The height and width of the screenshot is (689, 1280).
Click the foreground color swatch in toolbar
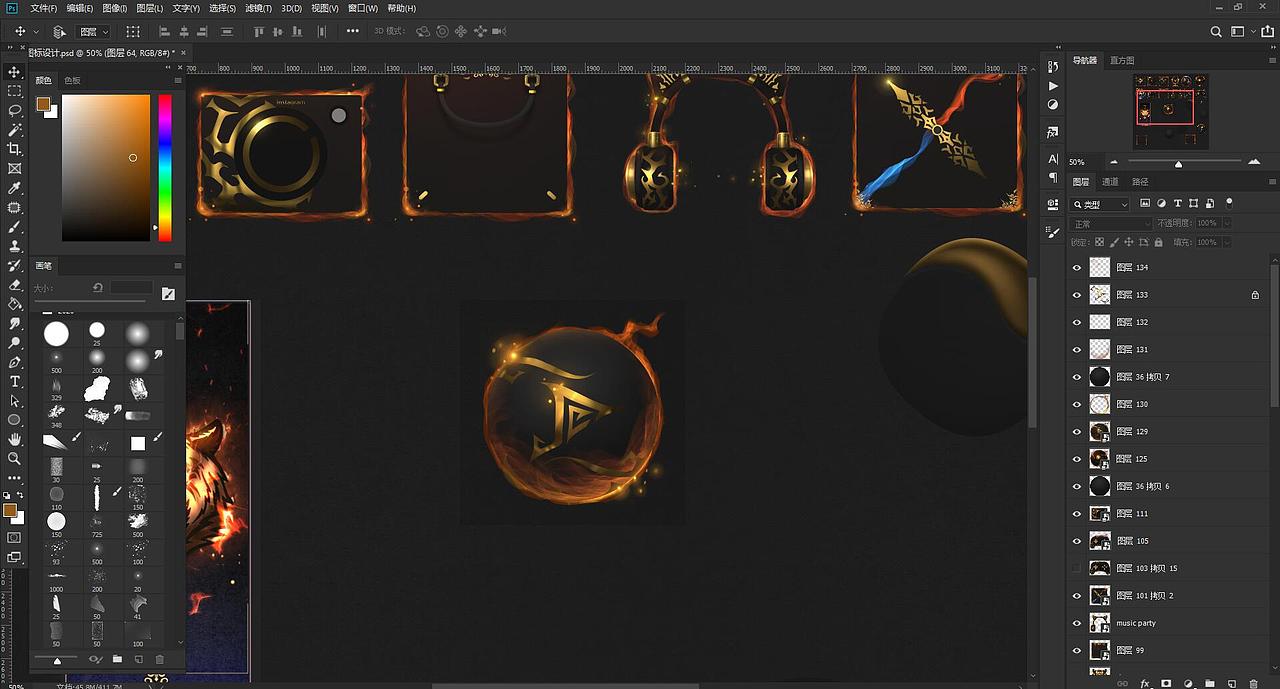click(x=9, y=510)
